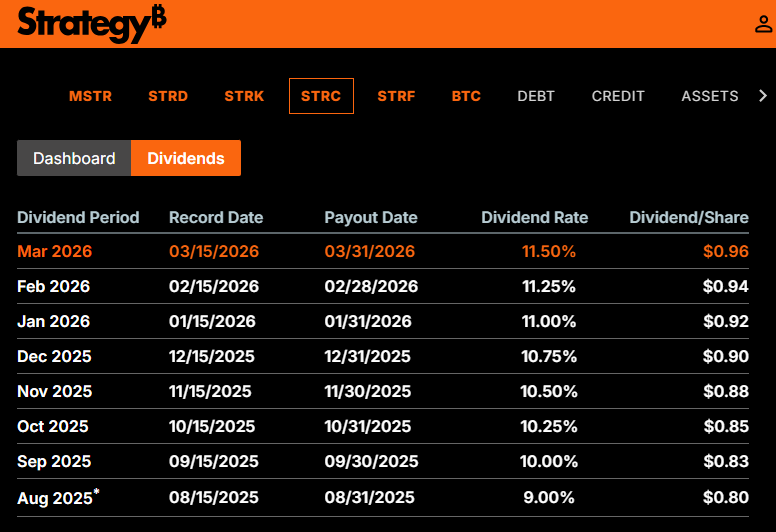Click the 10.25% dividend rate
This screenshot has height=532, width=776.
coord(549,426)
